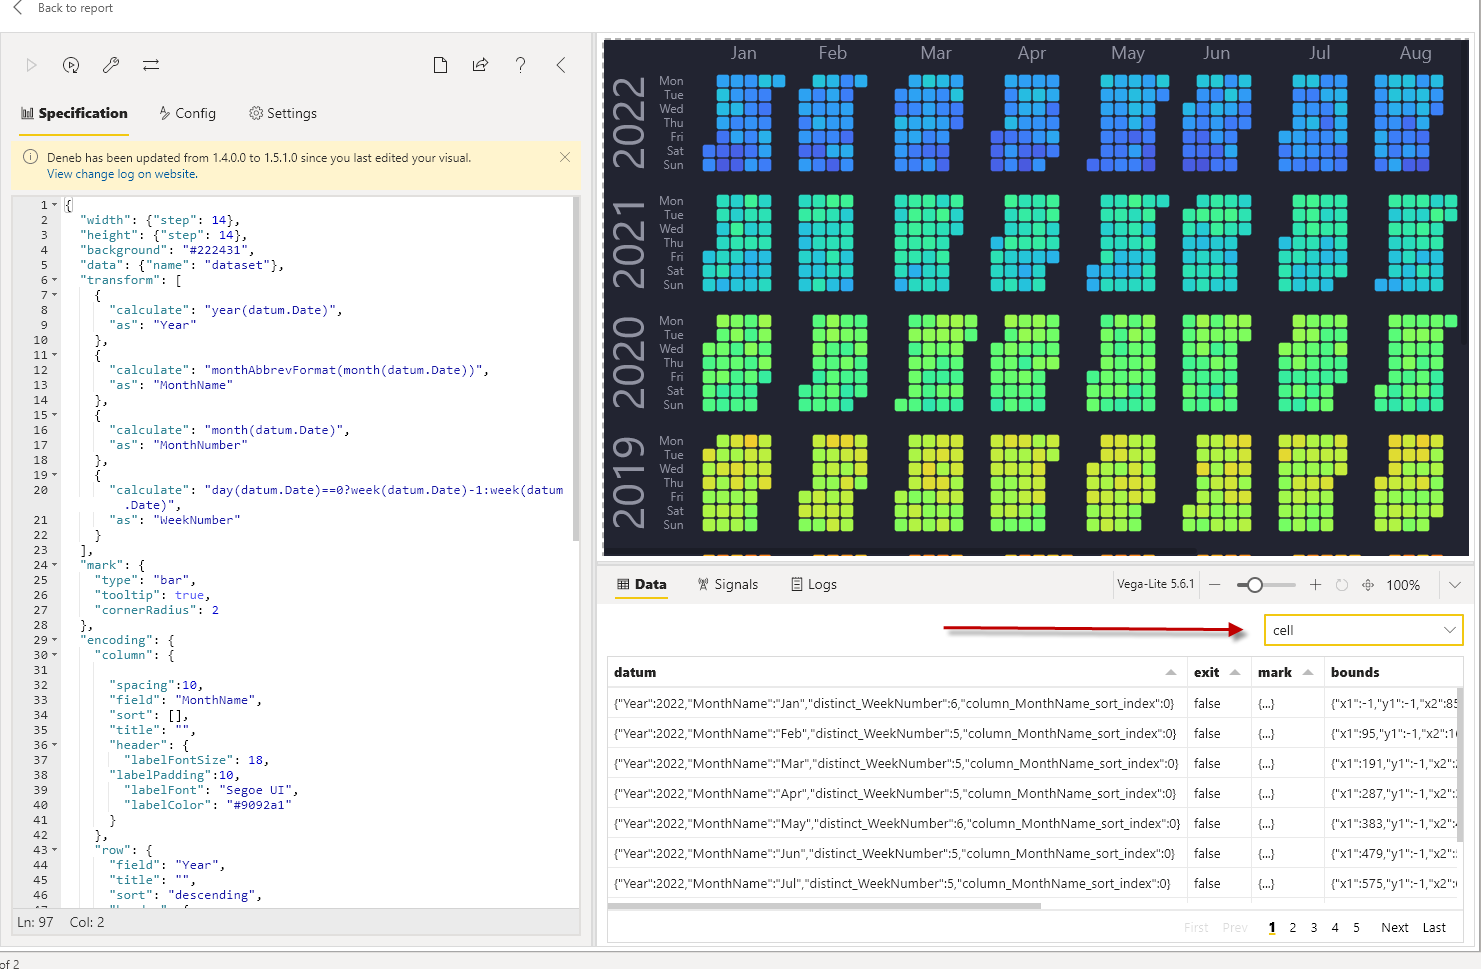Collapse the editor pane with the chevron icon

tap(560, 64)
